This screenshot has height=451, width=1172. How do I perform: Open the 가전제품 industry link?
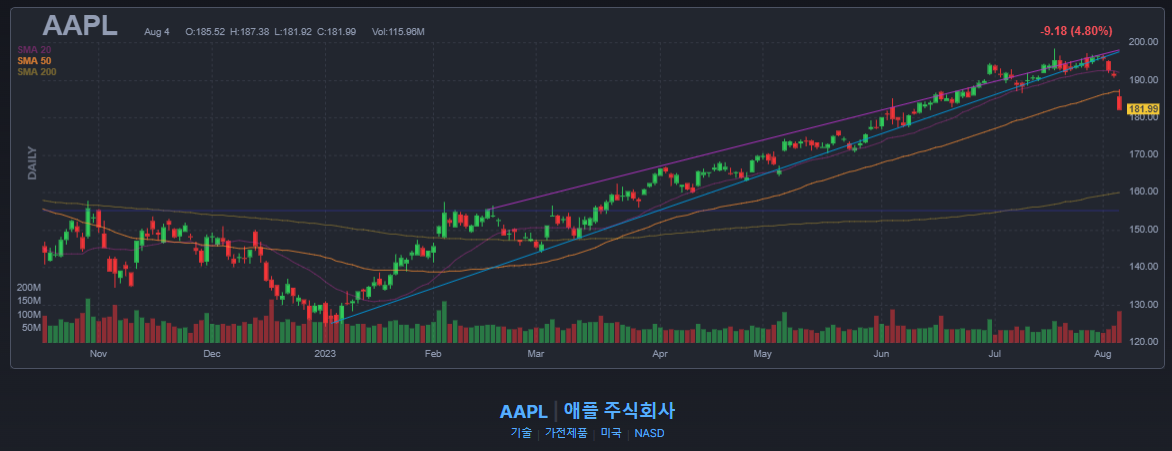[566, 433]
